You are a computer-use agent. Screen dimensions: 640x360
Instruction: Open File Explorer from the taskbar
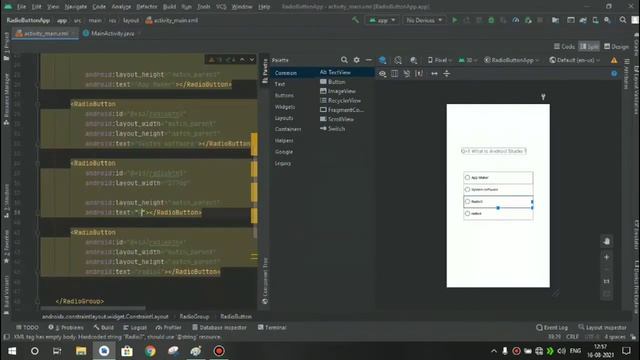pyautogui.click(x=81, y=351)
